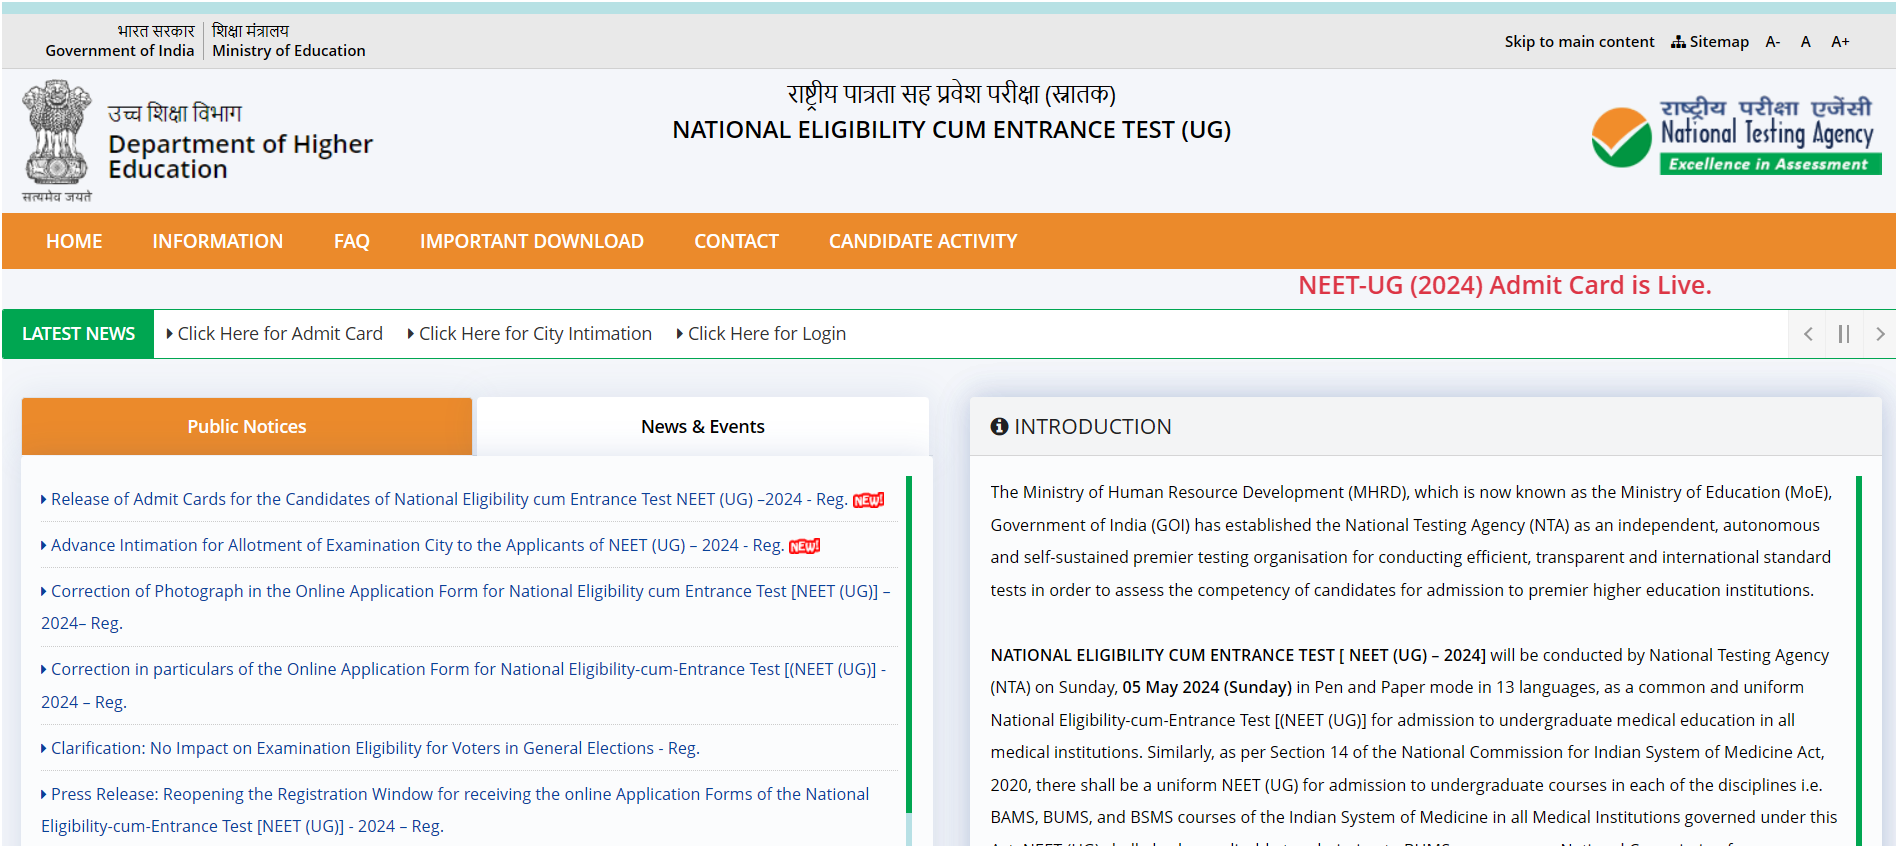Open the Sitemap link
This screenshot has width=1898, height=848.
tap(1710, 42)
